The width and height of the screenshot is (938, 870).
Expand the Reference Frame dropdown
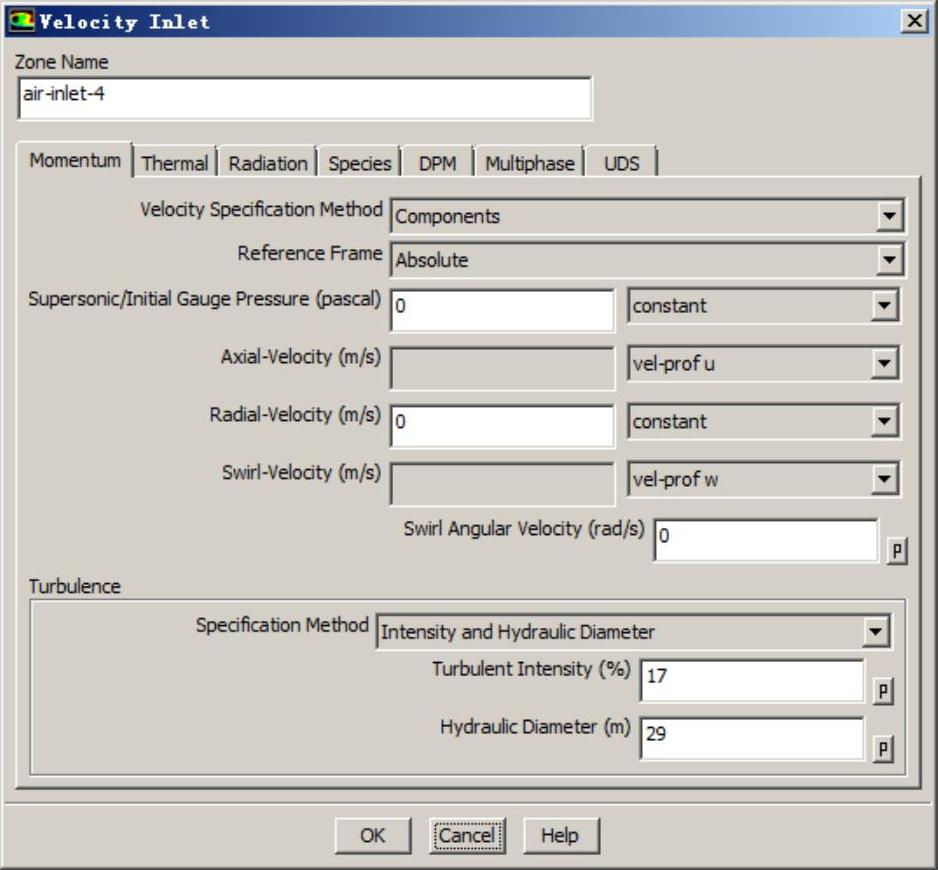pos(647,260)
